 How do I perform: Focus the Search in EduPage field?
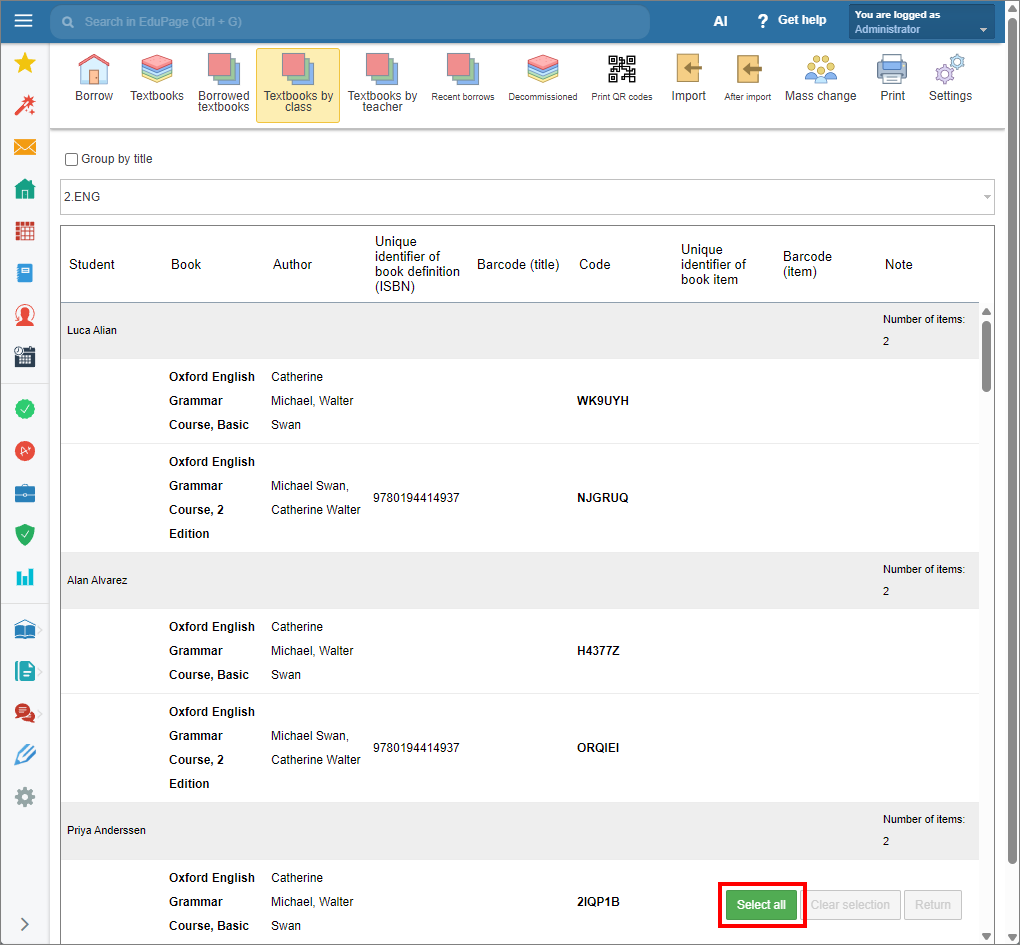tap(350, 21)
